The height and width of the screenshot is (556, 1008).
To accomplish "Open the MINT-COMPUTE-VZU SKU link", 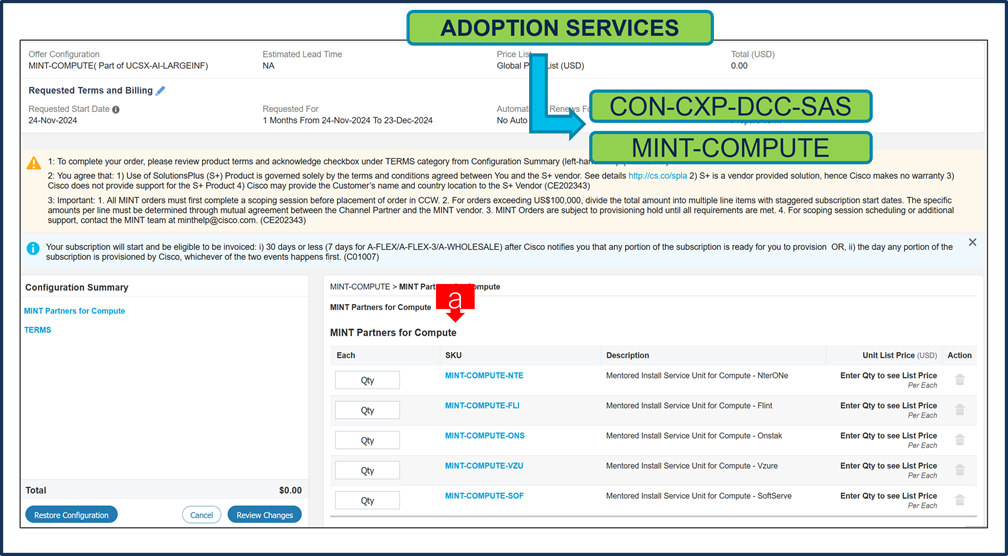I will [484, 466].
